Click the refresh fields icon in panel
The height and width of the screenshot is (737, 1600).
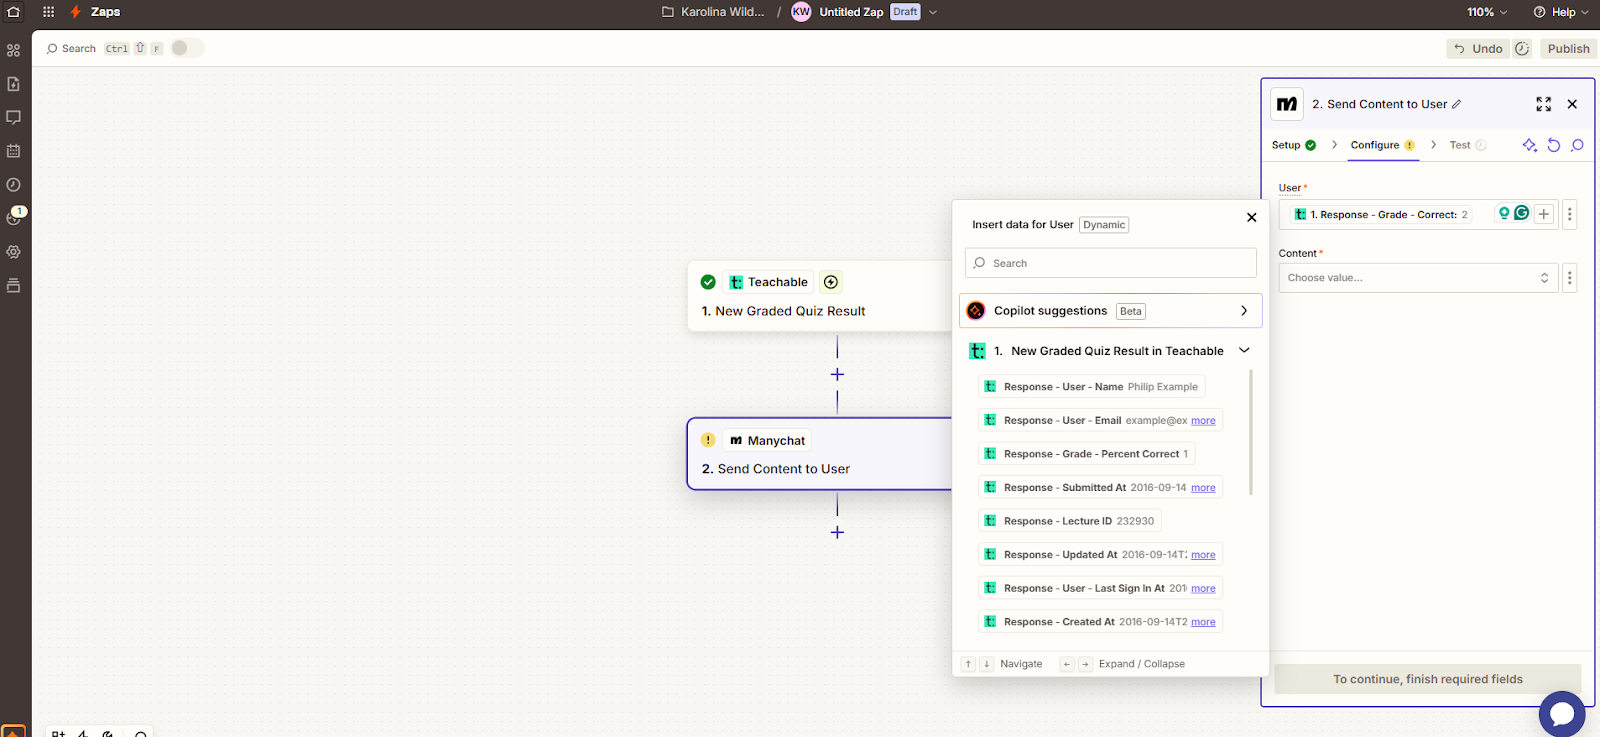click(x=1553, y=145)
